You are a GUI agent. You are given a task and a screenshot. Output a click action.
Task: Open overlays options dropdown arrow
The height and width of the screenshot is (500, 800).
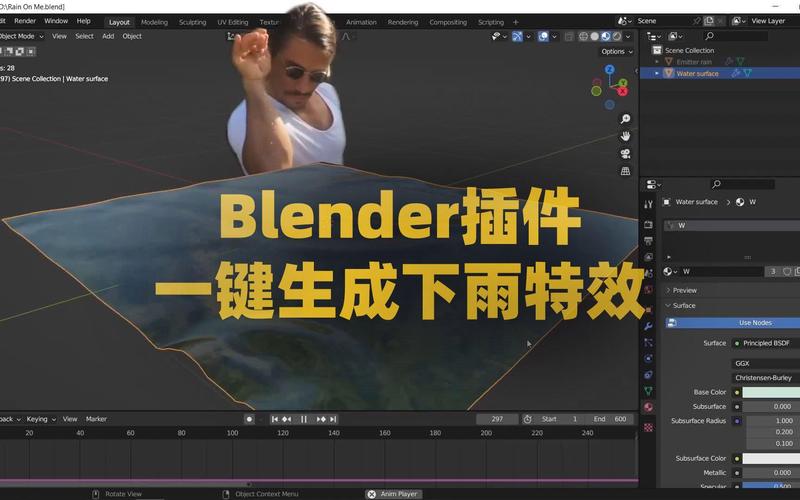pyautogui.click(x=554, y=36)
